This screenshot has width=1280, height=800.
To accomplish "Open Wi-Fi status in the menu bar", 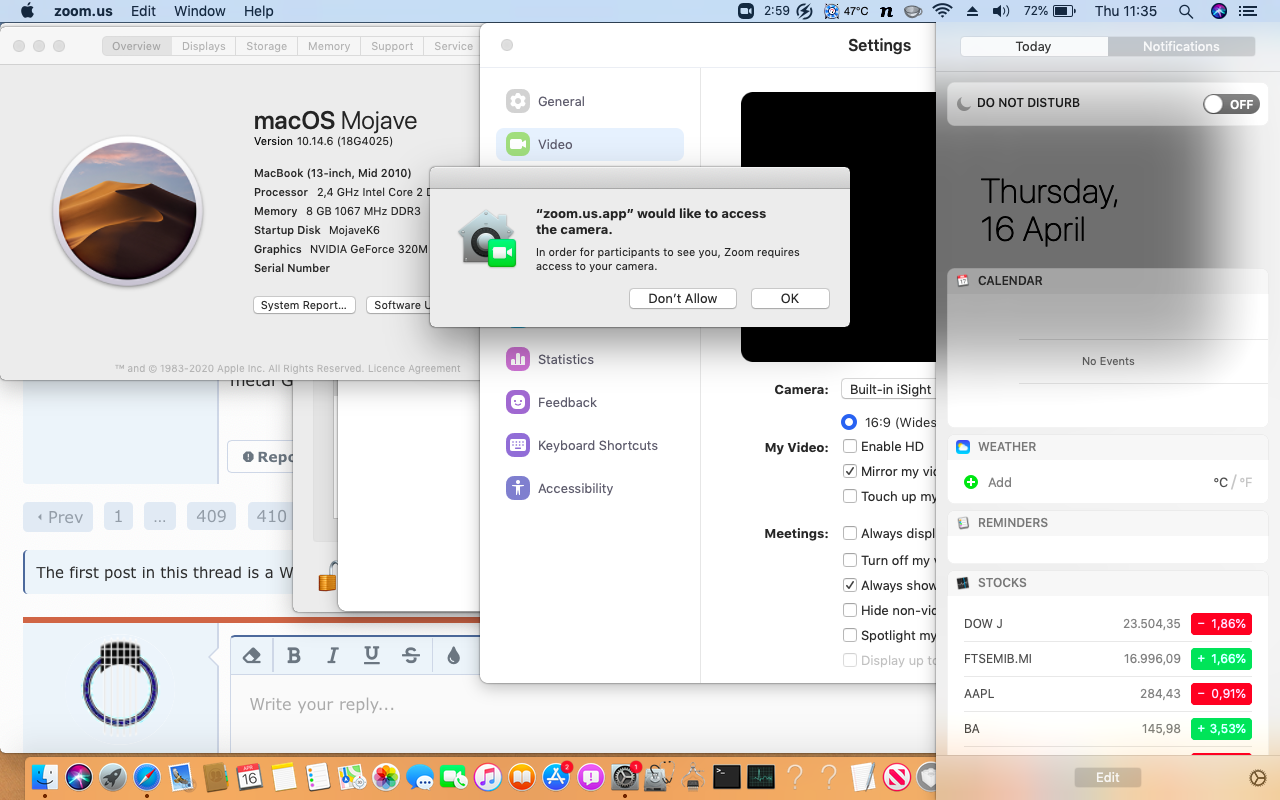I will (941, 11).
